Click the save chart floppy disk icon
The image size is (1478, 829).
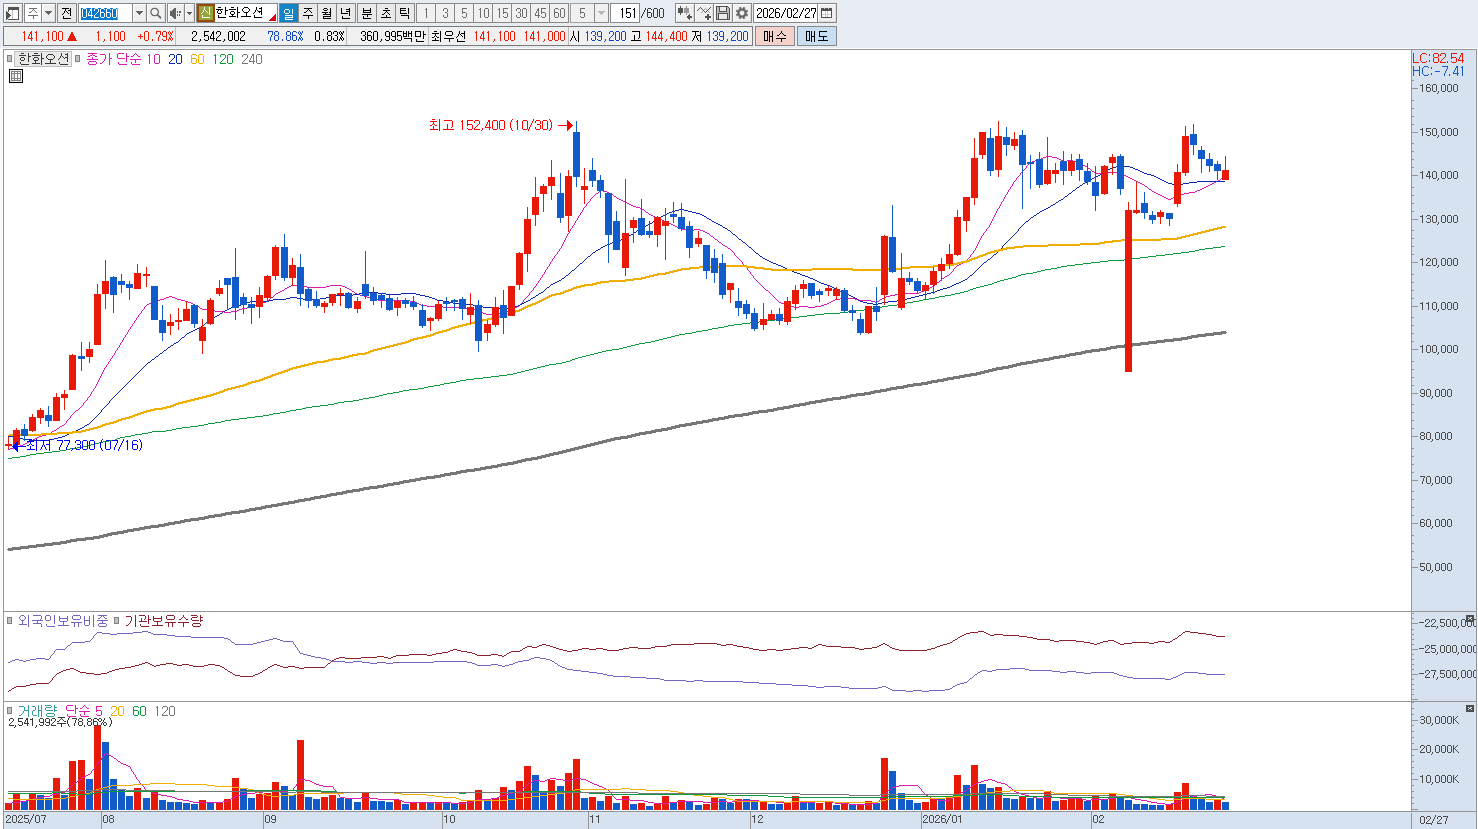tap(723, 13)
